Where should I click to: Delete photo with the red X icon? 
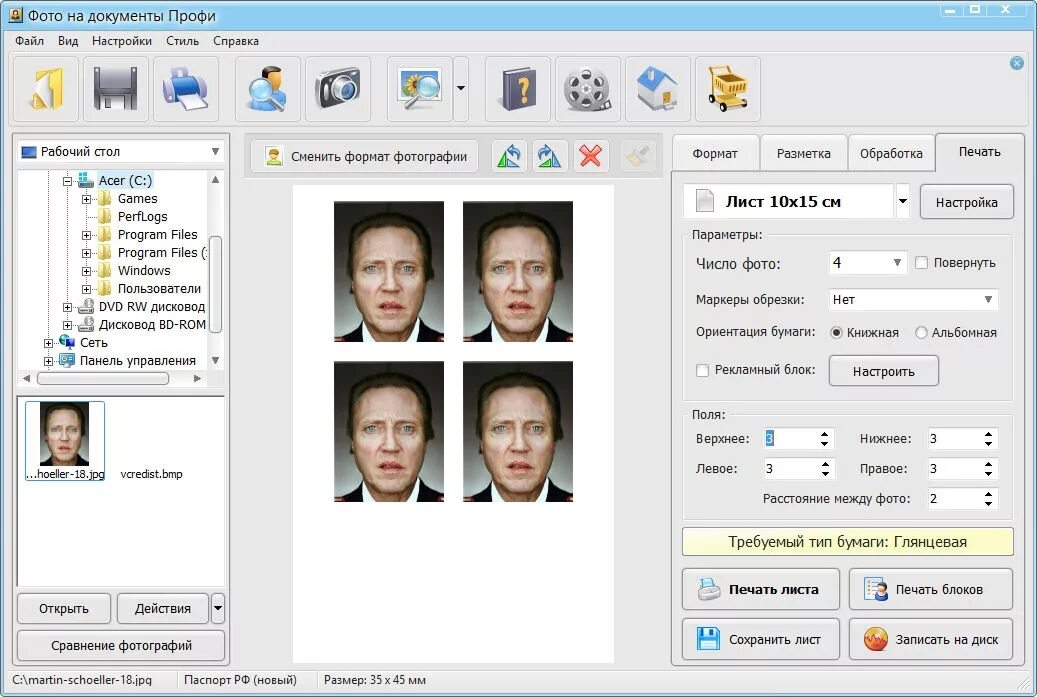click(x=591, y=157)
